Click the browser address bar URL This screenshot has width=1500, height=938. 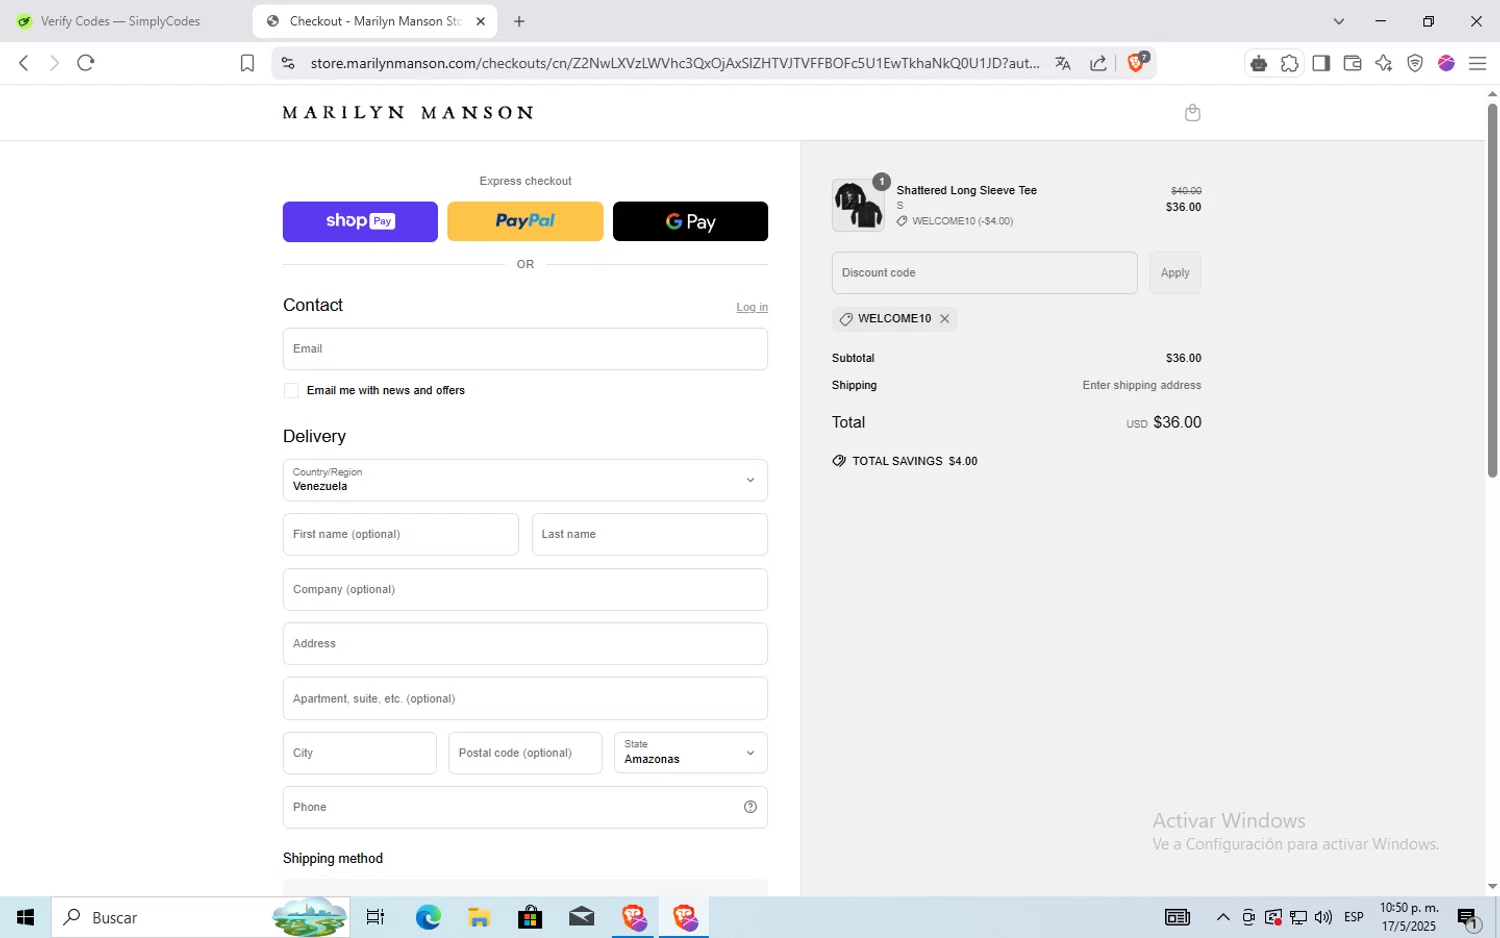(x=675, y=63)
